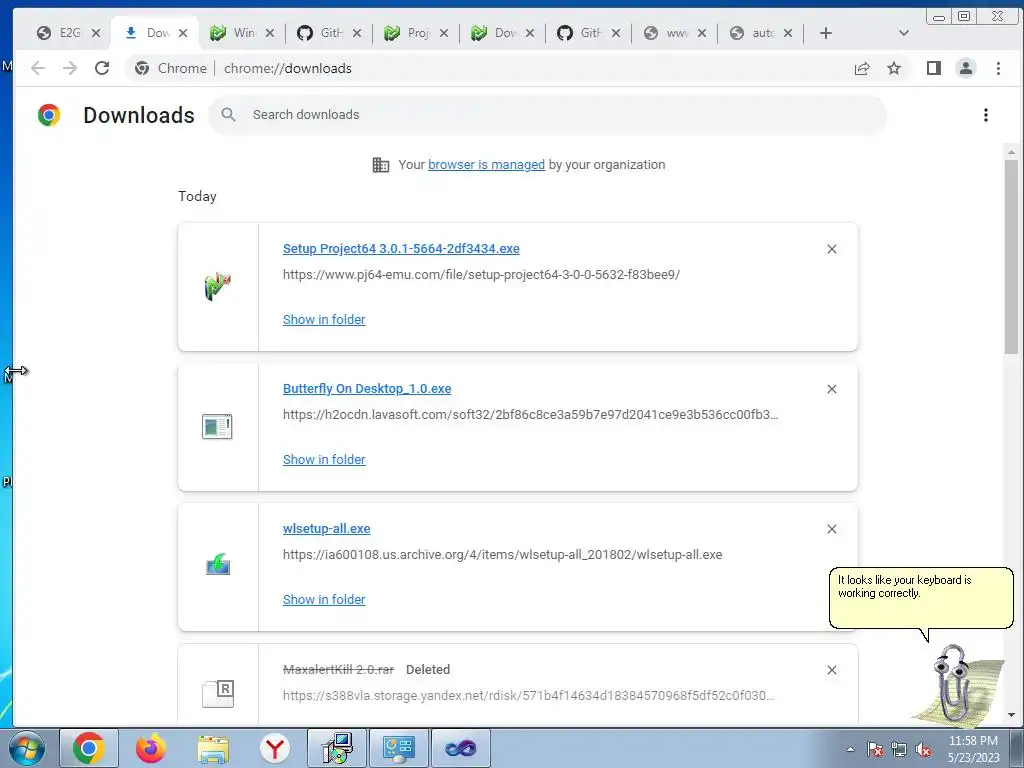Open Chrome from the taskbar
1024x768 pixels.
(x=89, y=748)
